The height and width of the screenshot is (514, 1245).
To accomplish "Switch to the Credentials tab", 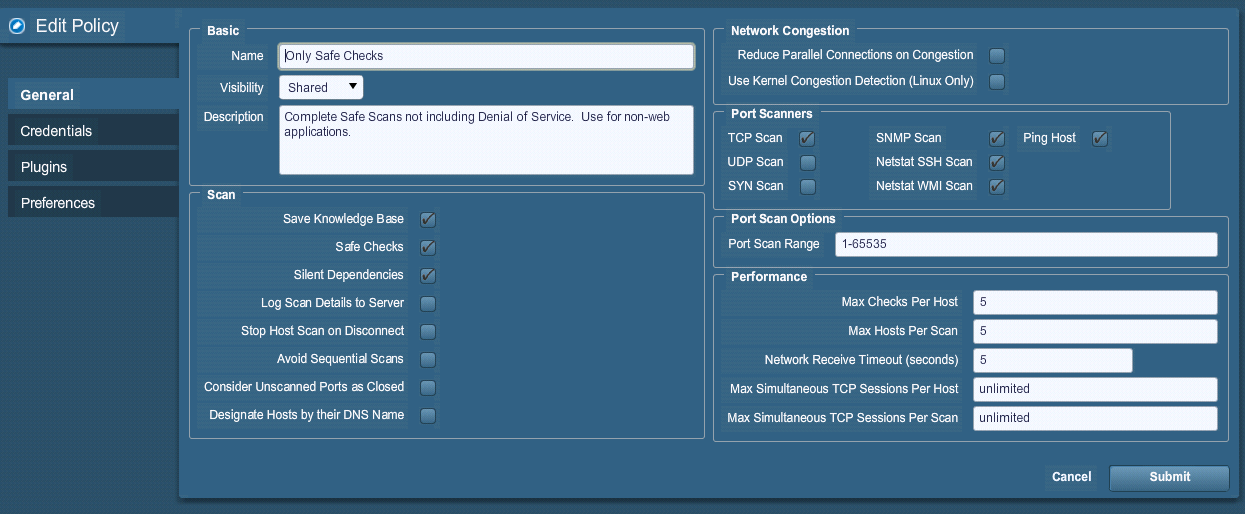I will coord(56,131).
